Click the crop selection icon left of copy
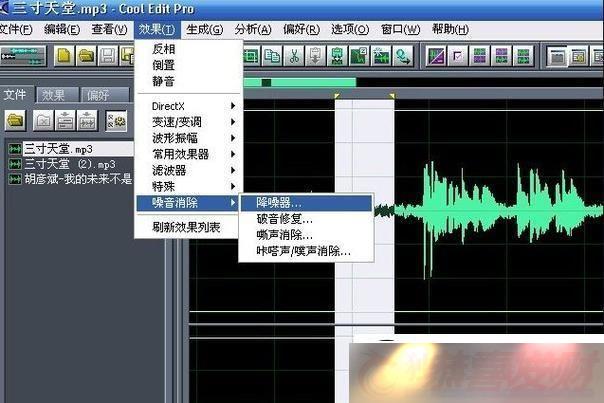 [251, 56]
